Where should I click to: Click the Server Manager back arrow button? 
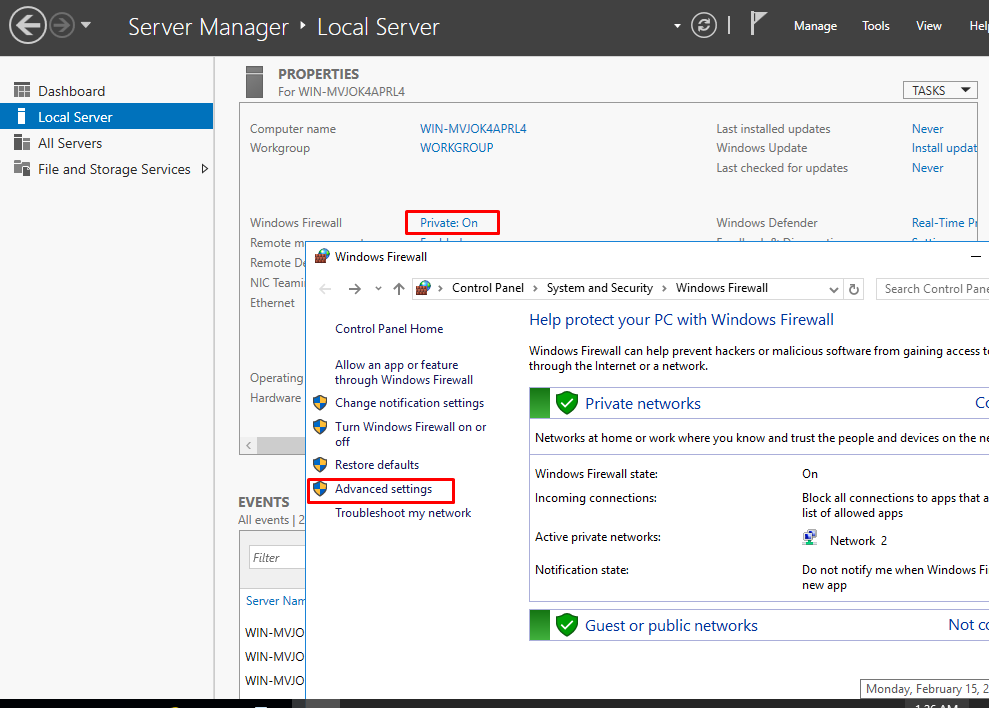27,25
